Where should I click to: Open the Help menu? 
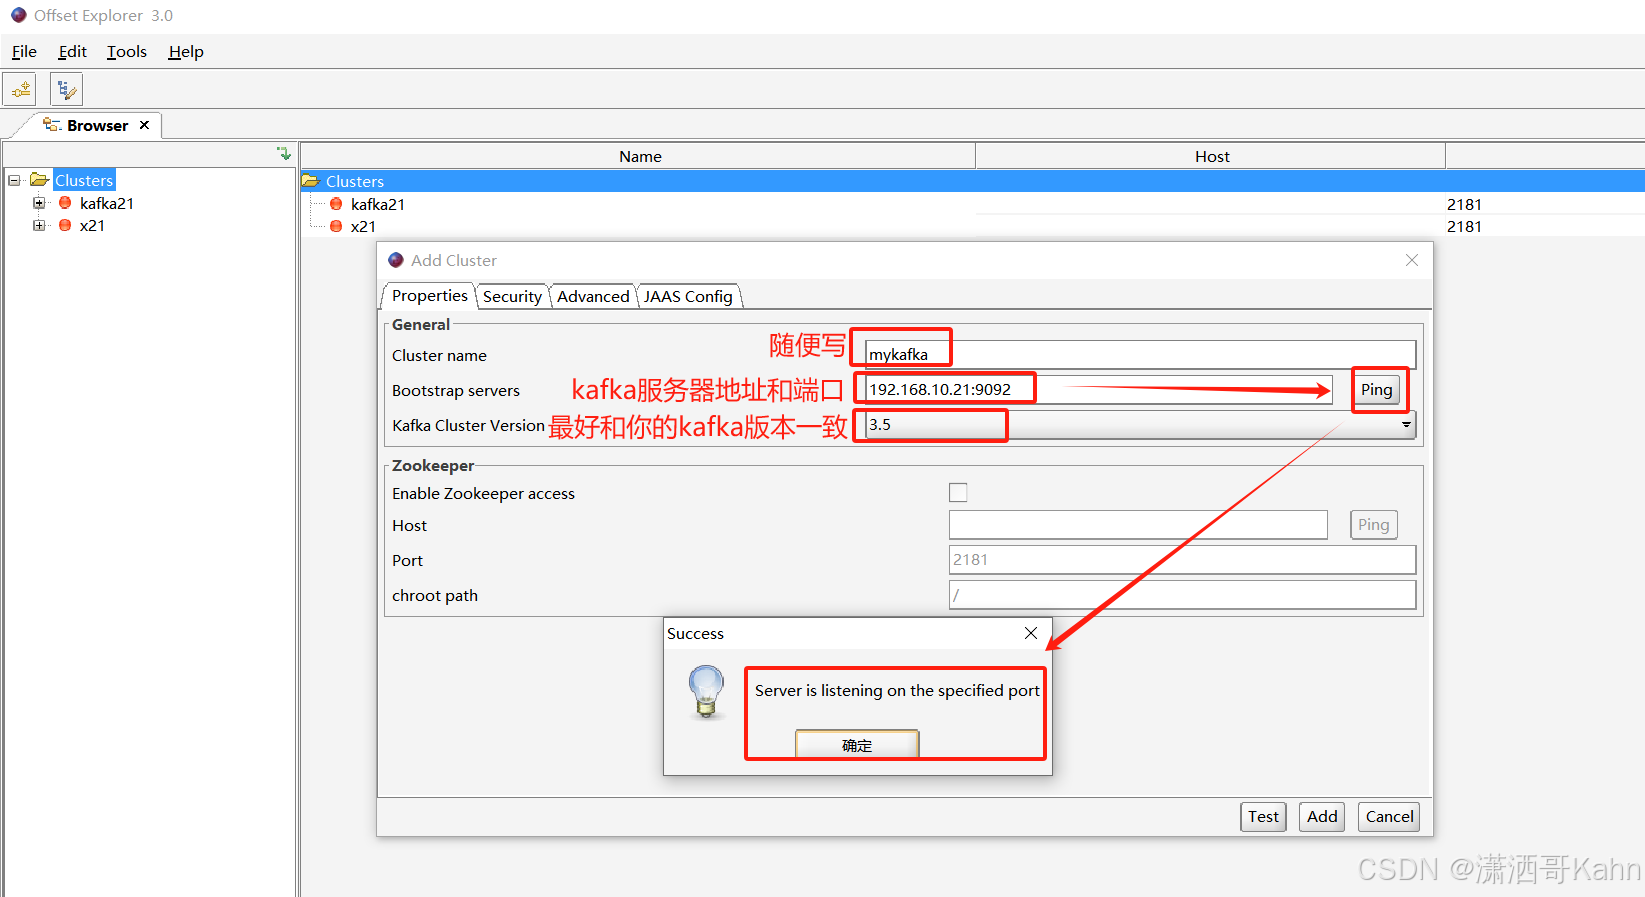186,52
